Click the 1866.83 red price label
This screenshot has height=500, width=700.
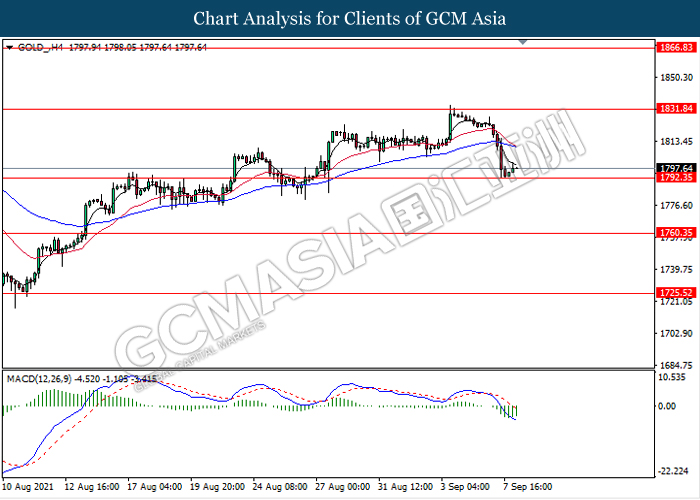[677, 47]
